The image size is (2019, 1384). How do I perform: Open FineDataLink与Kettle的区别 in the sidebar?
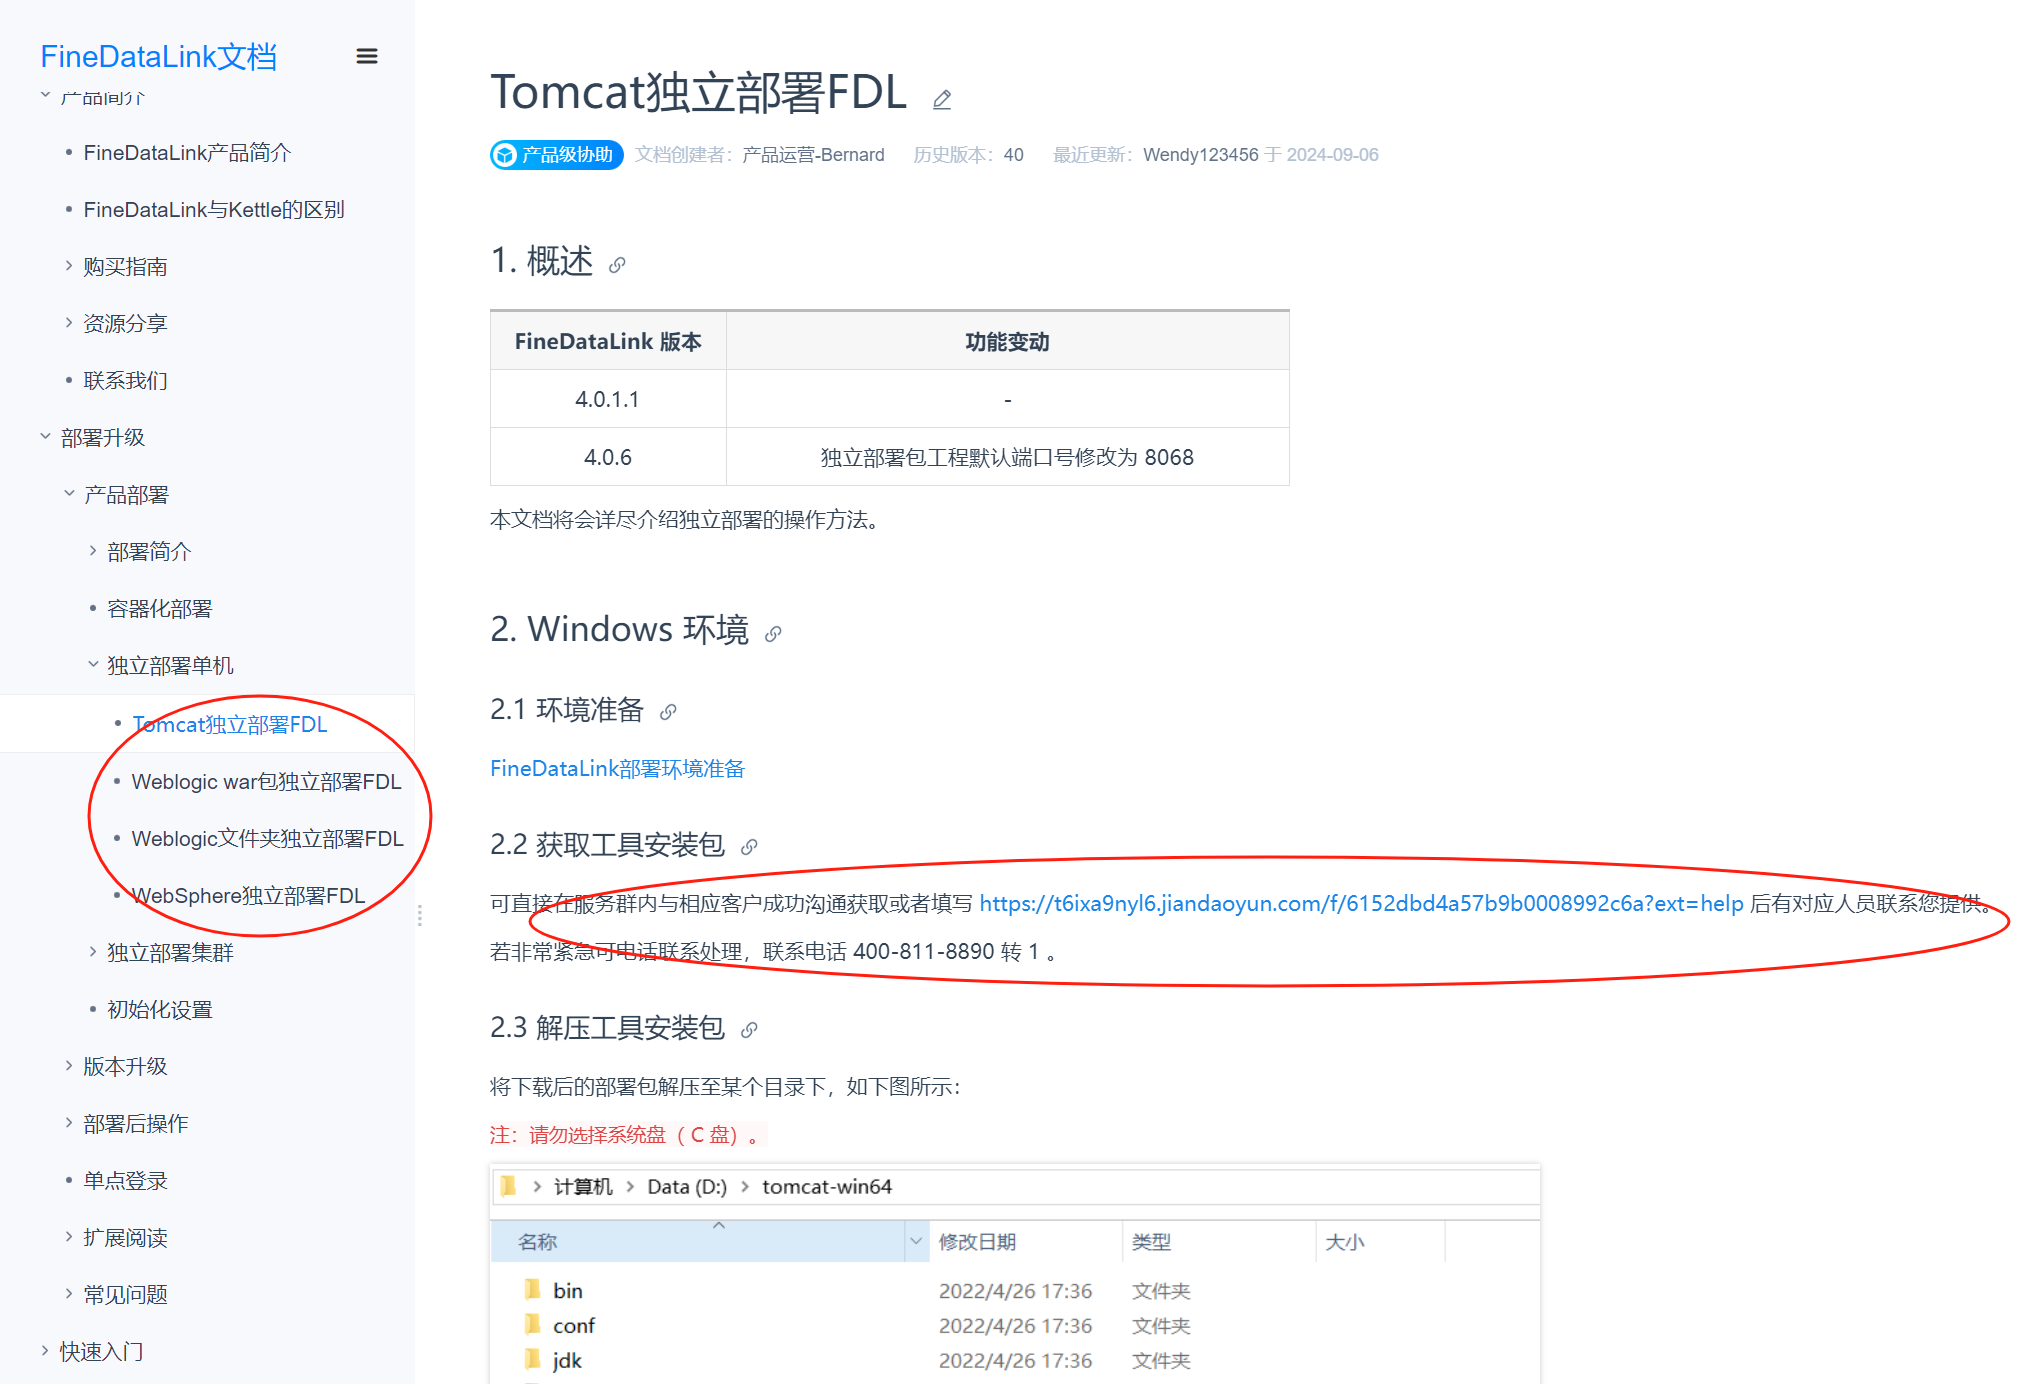coord(214,210)
